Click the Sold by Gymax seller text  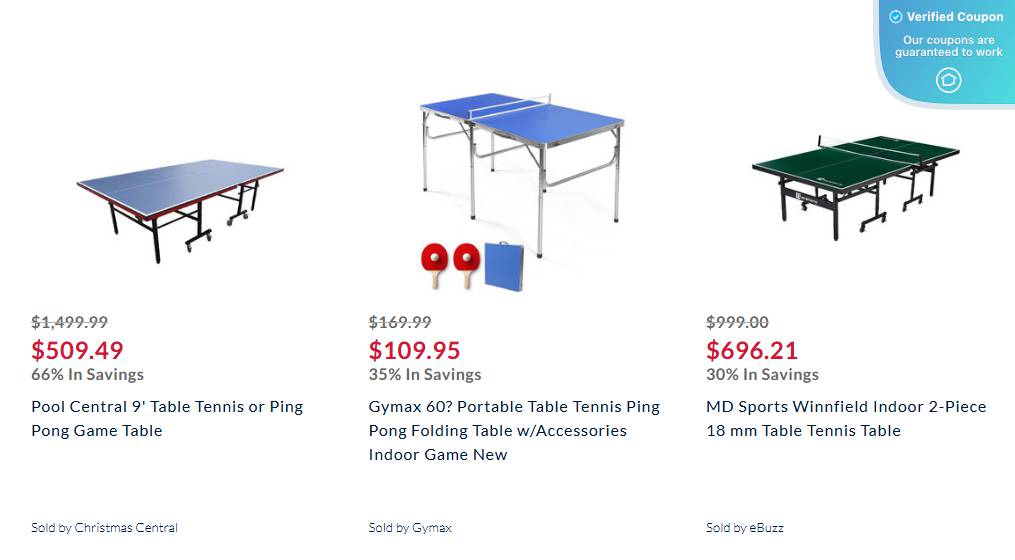click(410, 527)
